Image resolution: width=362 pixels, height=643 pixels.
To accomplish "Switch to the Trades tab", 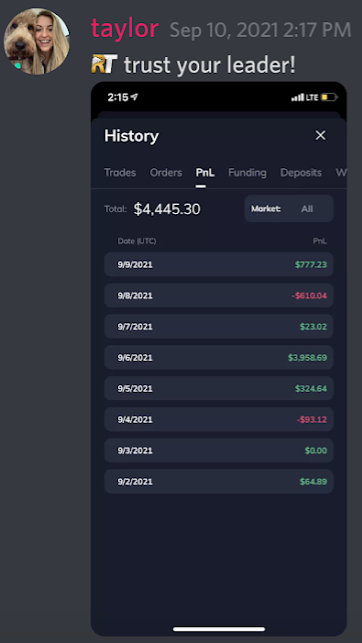I will point(120,173).
